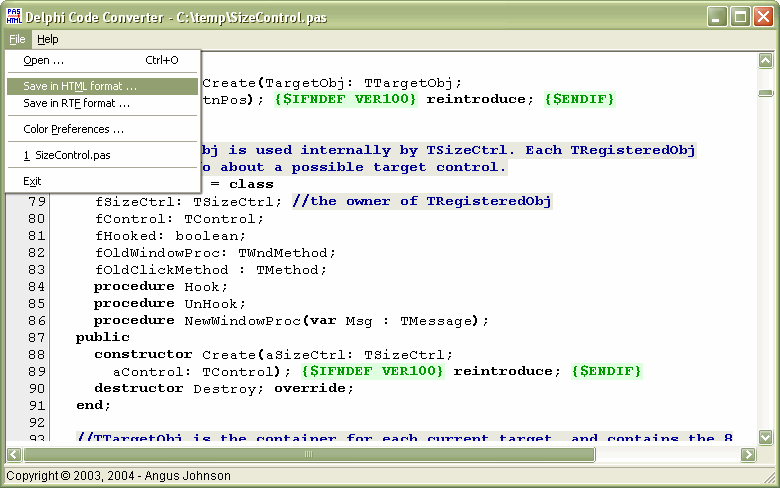Click line number 88 in the gutter
This screenshot has height=488, width=780.
pyautogui.click(x=37, y=355)
